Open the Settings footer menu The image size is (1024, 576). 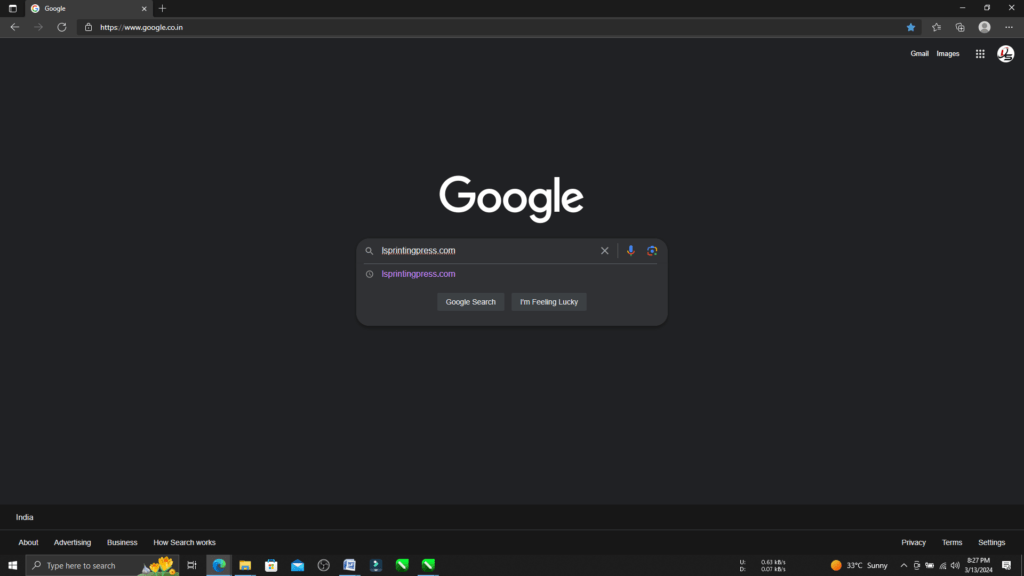991,543
